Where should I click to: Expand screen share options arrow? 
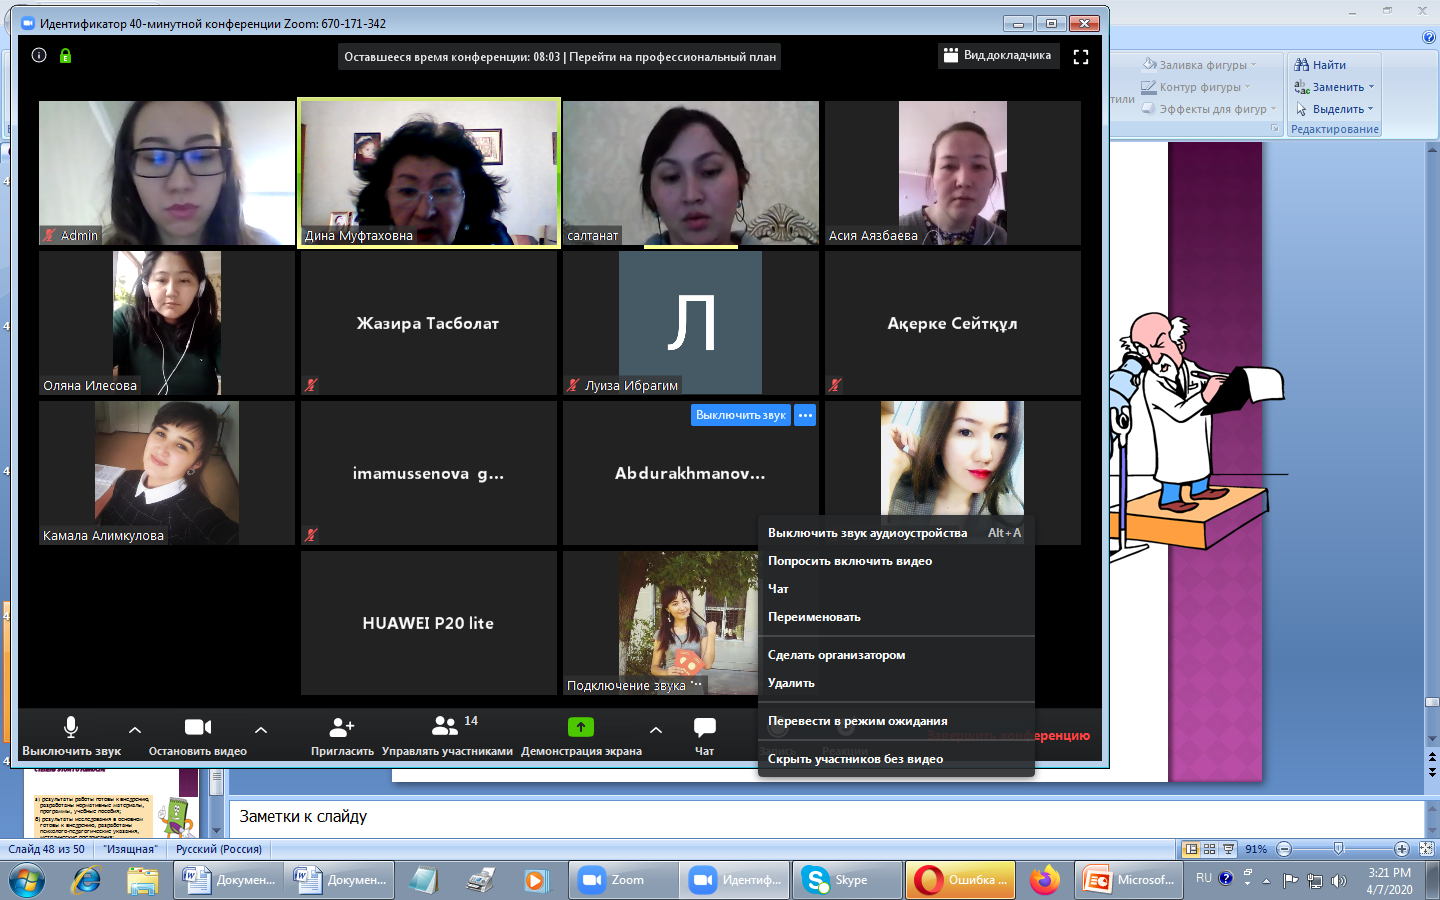pos(656,730)
